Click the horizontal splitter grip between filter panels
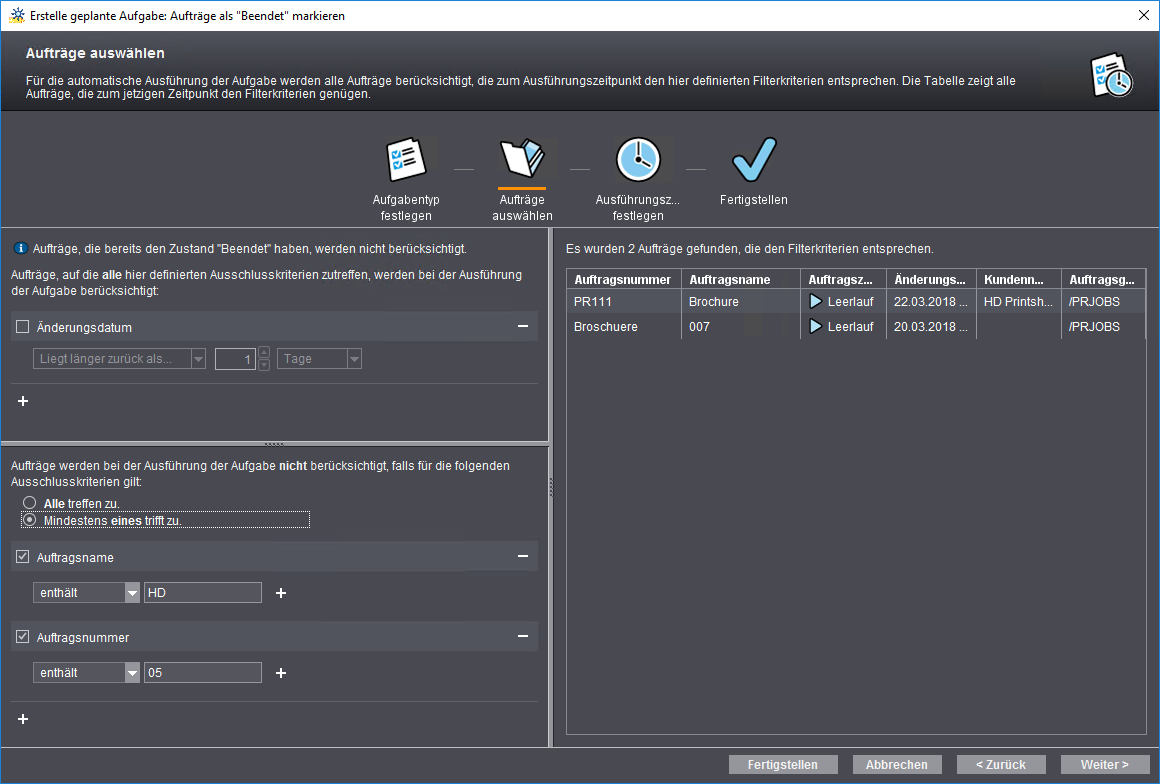The width and height of the screenshot is (1160, 784). point(274,445)
